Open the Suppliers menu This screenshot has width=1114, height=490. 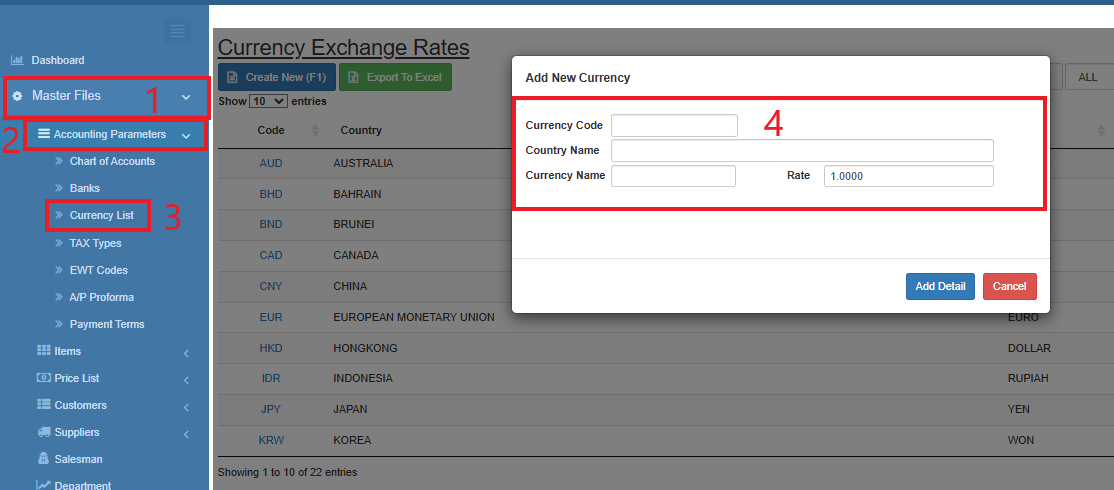(77, 432)
